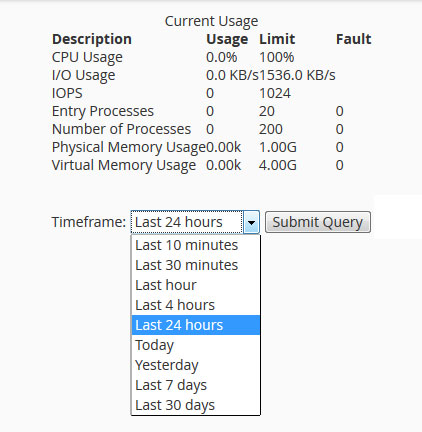Click the '0.0%' CPU usage value
This screenshot has height=432, width=422.
pyautogui.click(x=221, y=57)
